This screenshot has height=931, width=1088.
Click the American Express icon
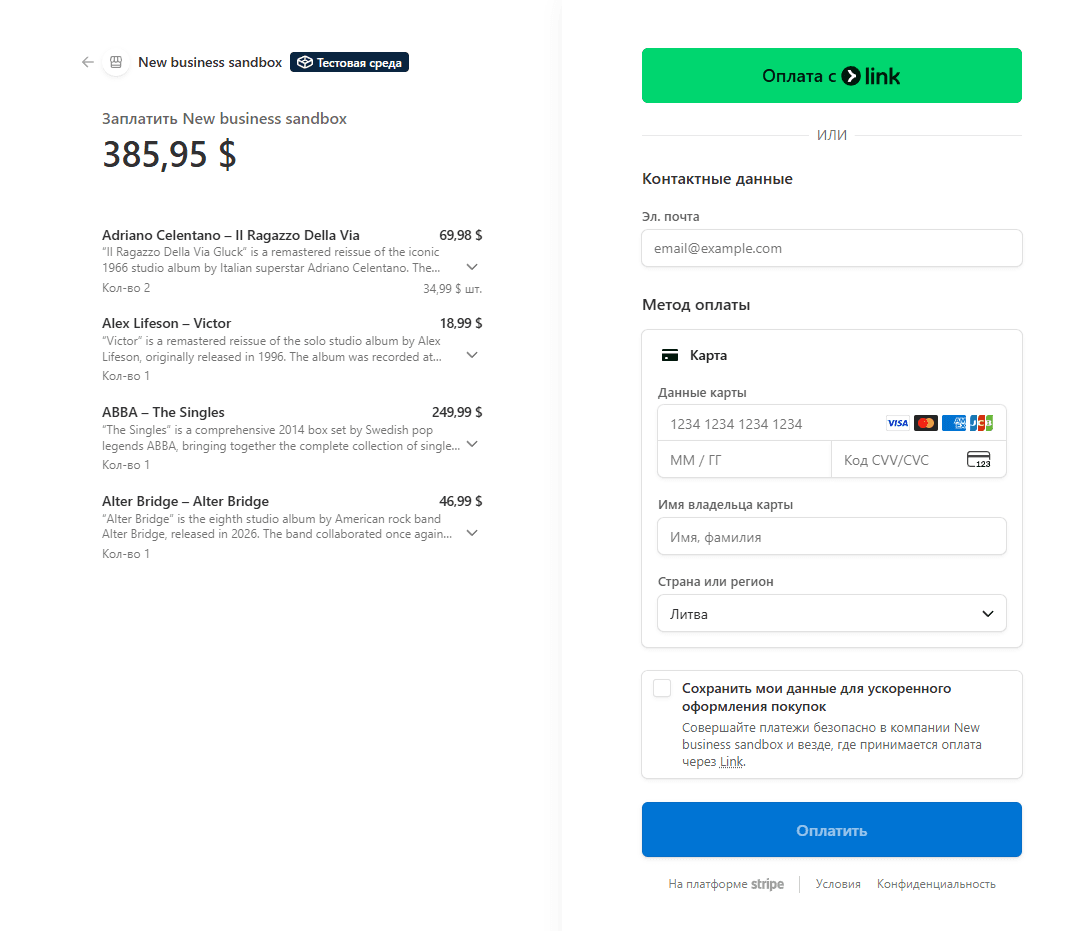point(954,423)
